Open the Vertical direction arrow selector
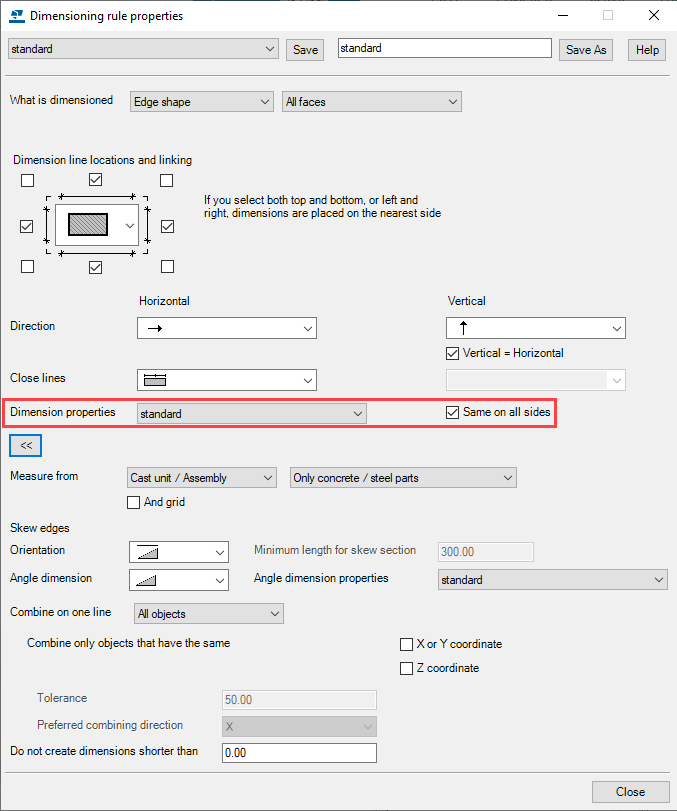 tap(535, 327)
